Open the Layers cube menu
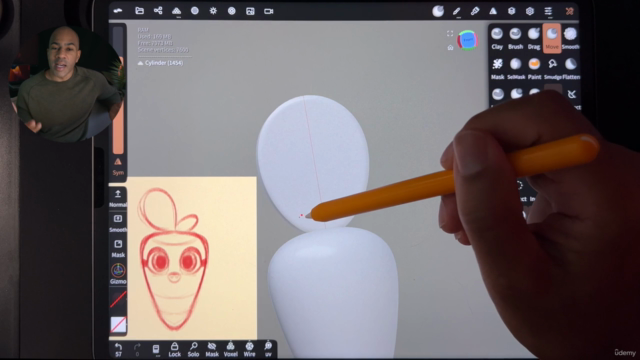Image resolution: width=640 pixels, height=360 pixels. click(x=511, y=11)
